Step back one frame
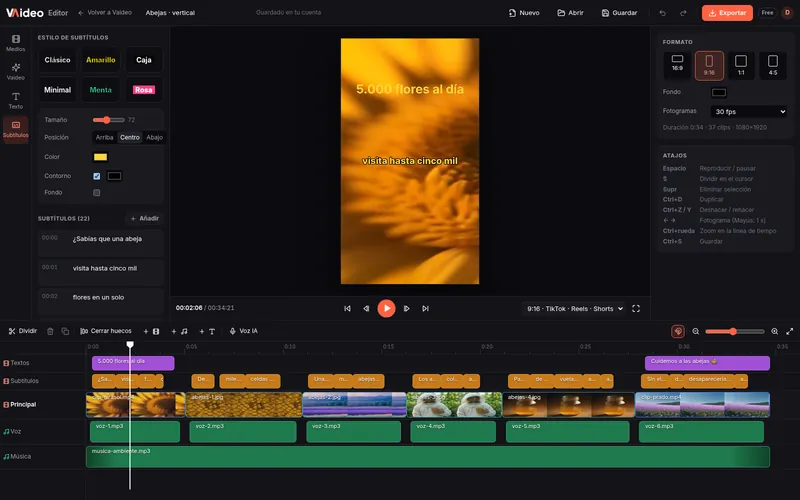 point(366,309)
